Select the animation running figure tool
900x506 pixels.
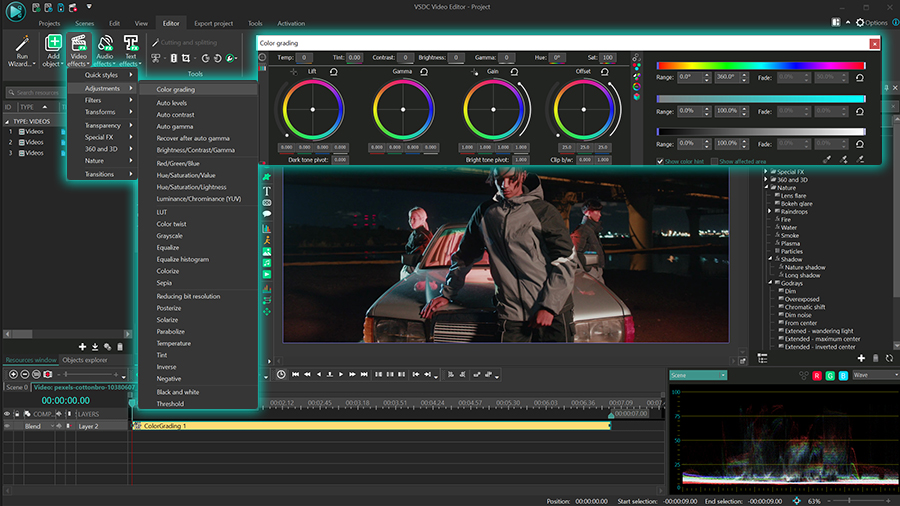266,240
